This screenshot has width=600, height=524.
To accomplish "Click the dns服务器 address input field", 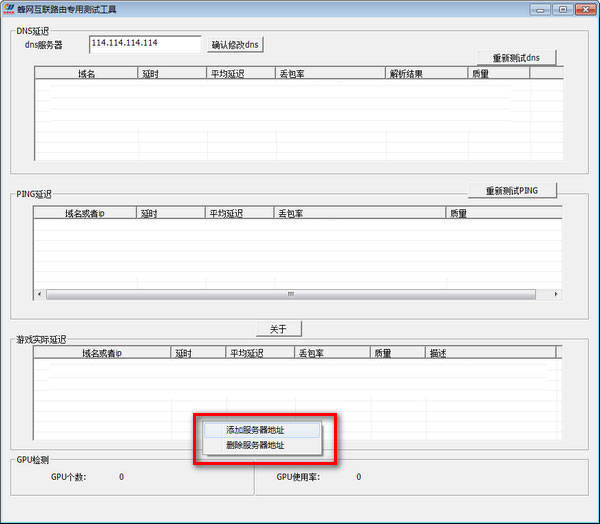I will 145,44.
